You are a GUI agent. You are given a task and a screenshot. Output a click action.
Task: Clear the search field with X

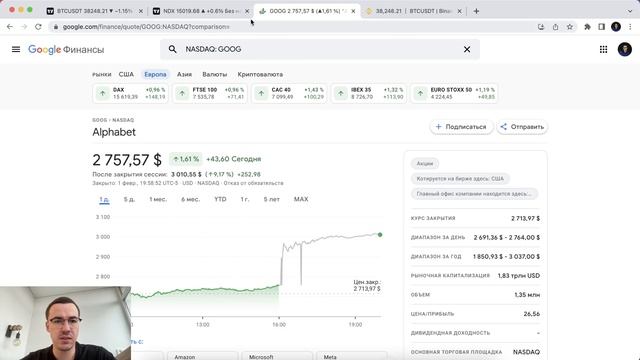[467, 49]
